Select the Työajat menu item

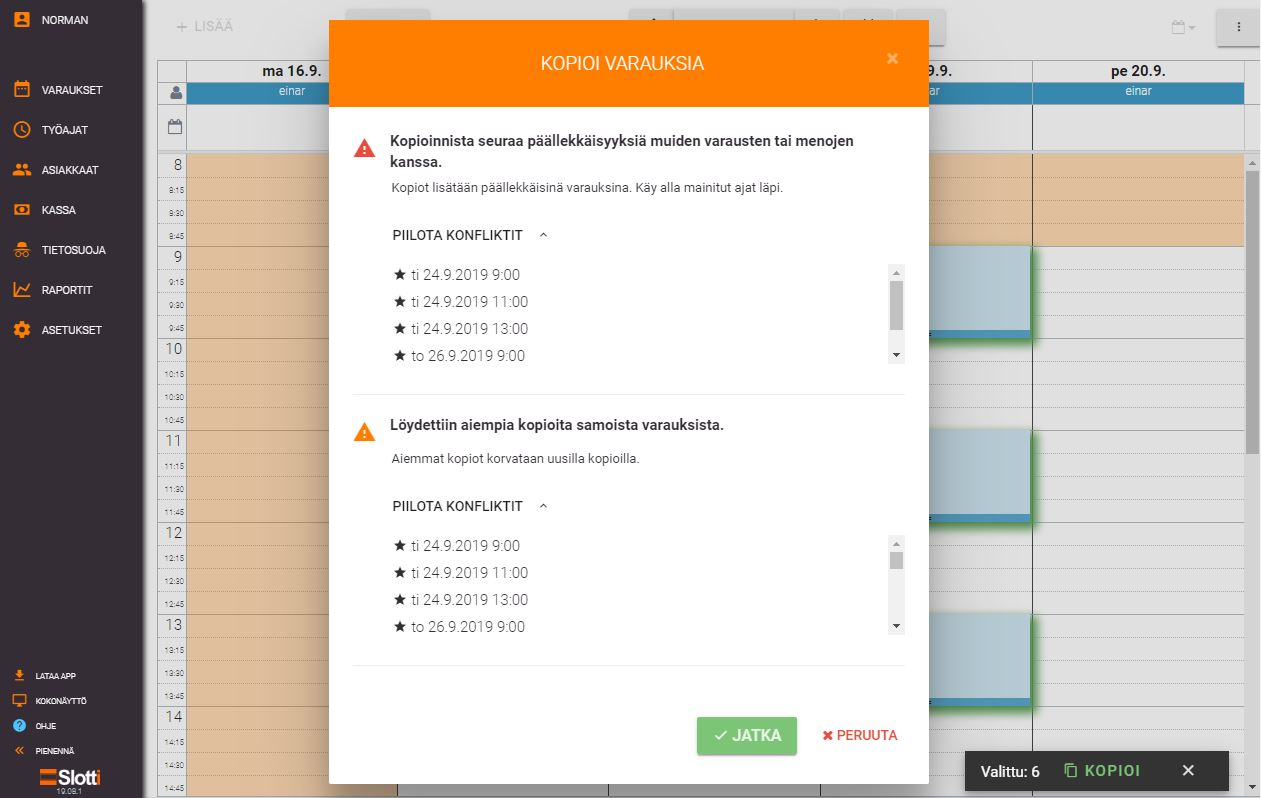67,130
